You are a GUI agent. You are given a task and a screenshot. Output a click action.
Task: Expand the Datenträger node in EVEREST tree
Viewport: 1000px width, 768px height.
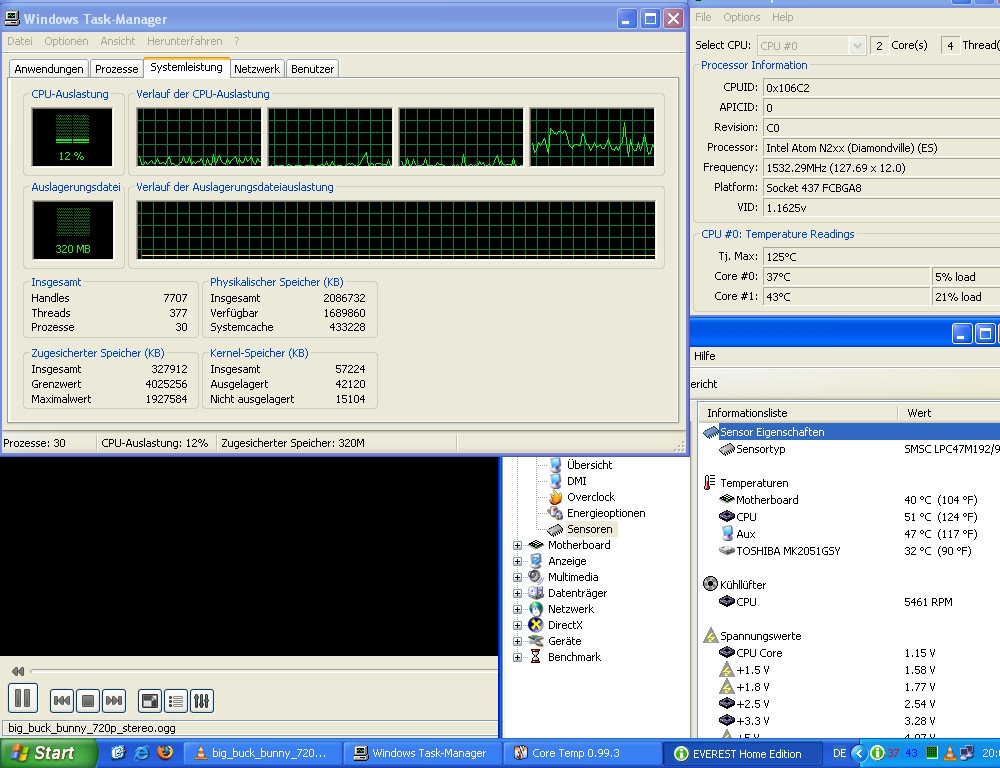[518, 593]
